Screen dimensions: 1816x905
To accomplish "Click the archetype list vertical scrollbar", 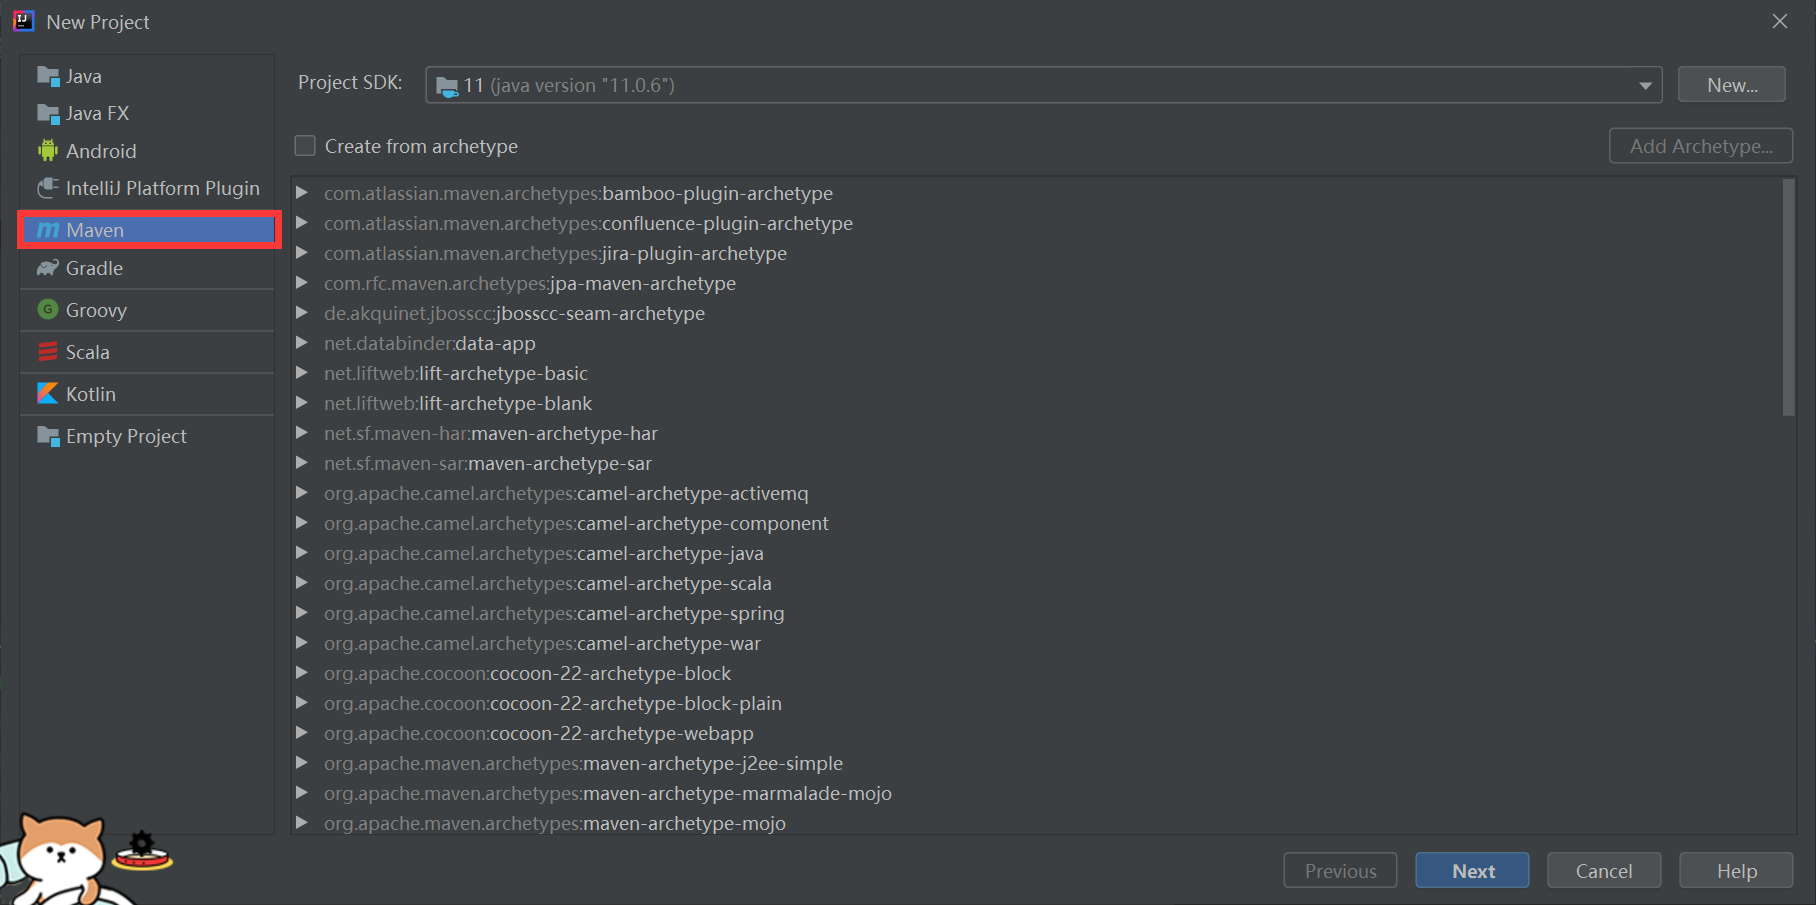I will (x=1788, y=297).
